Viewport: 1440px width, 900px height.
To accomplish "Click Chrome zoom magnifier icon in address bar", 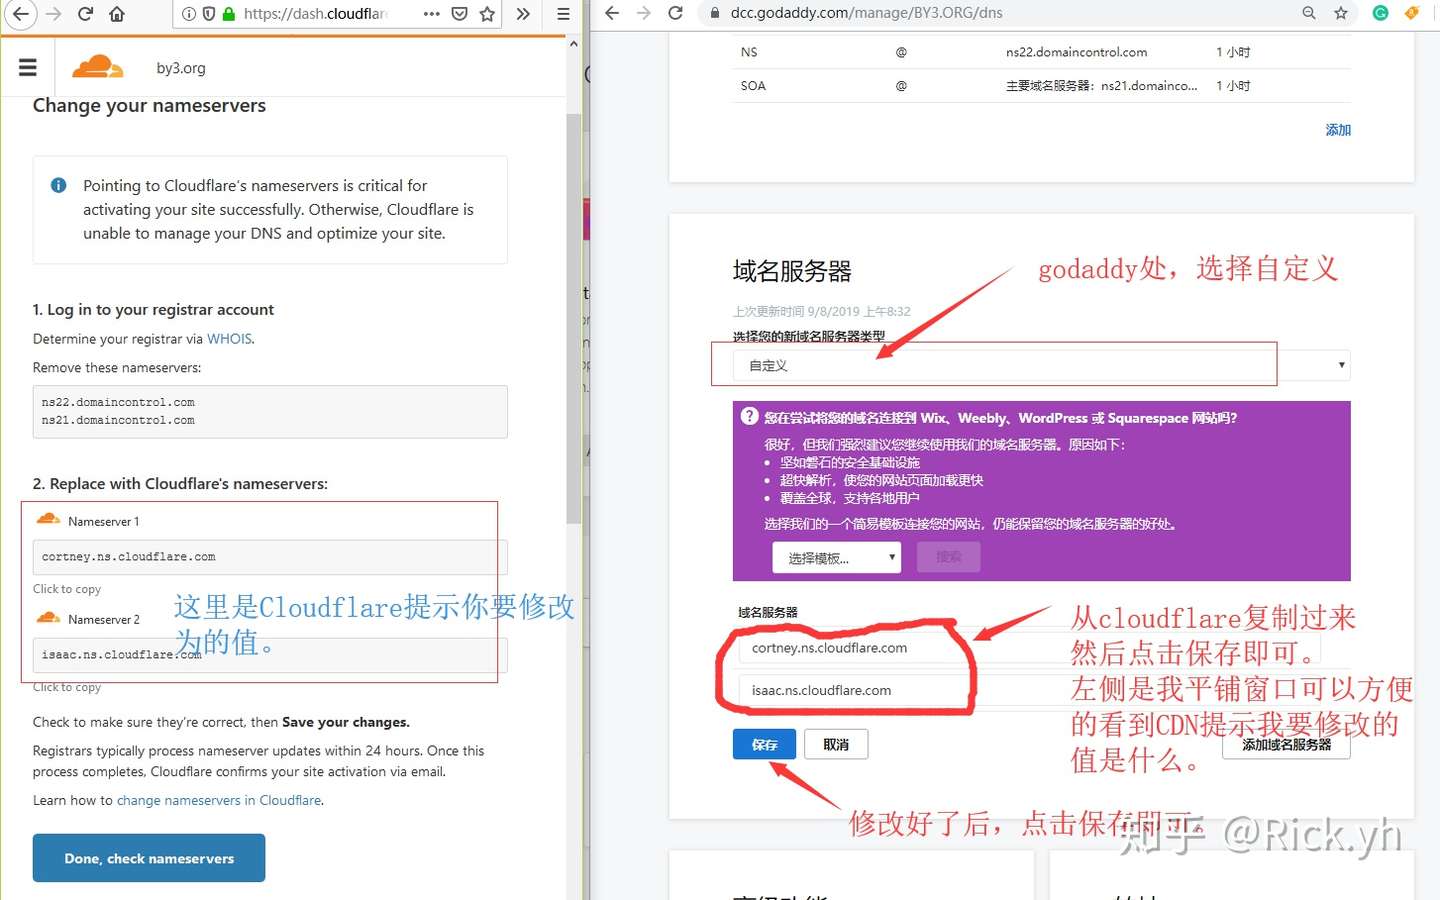I will (x=1309, y=13).
